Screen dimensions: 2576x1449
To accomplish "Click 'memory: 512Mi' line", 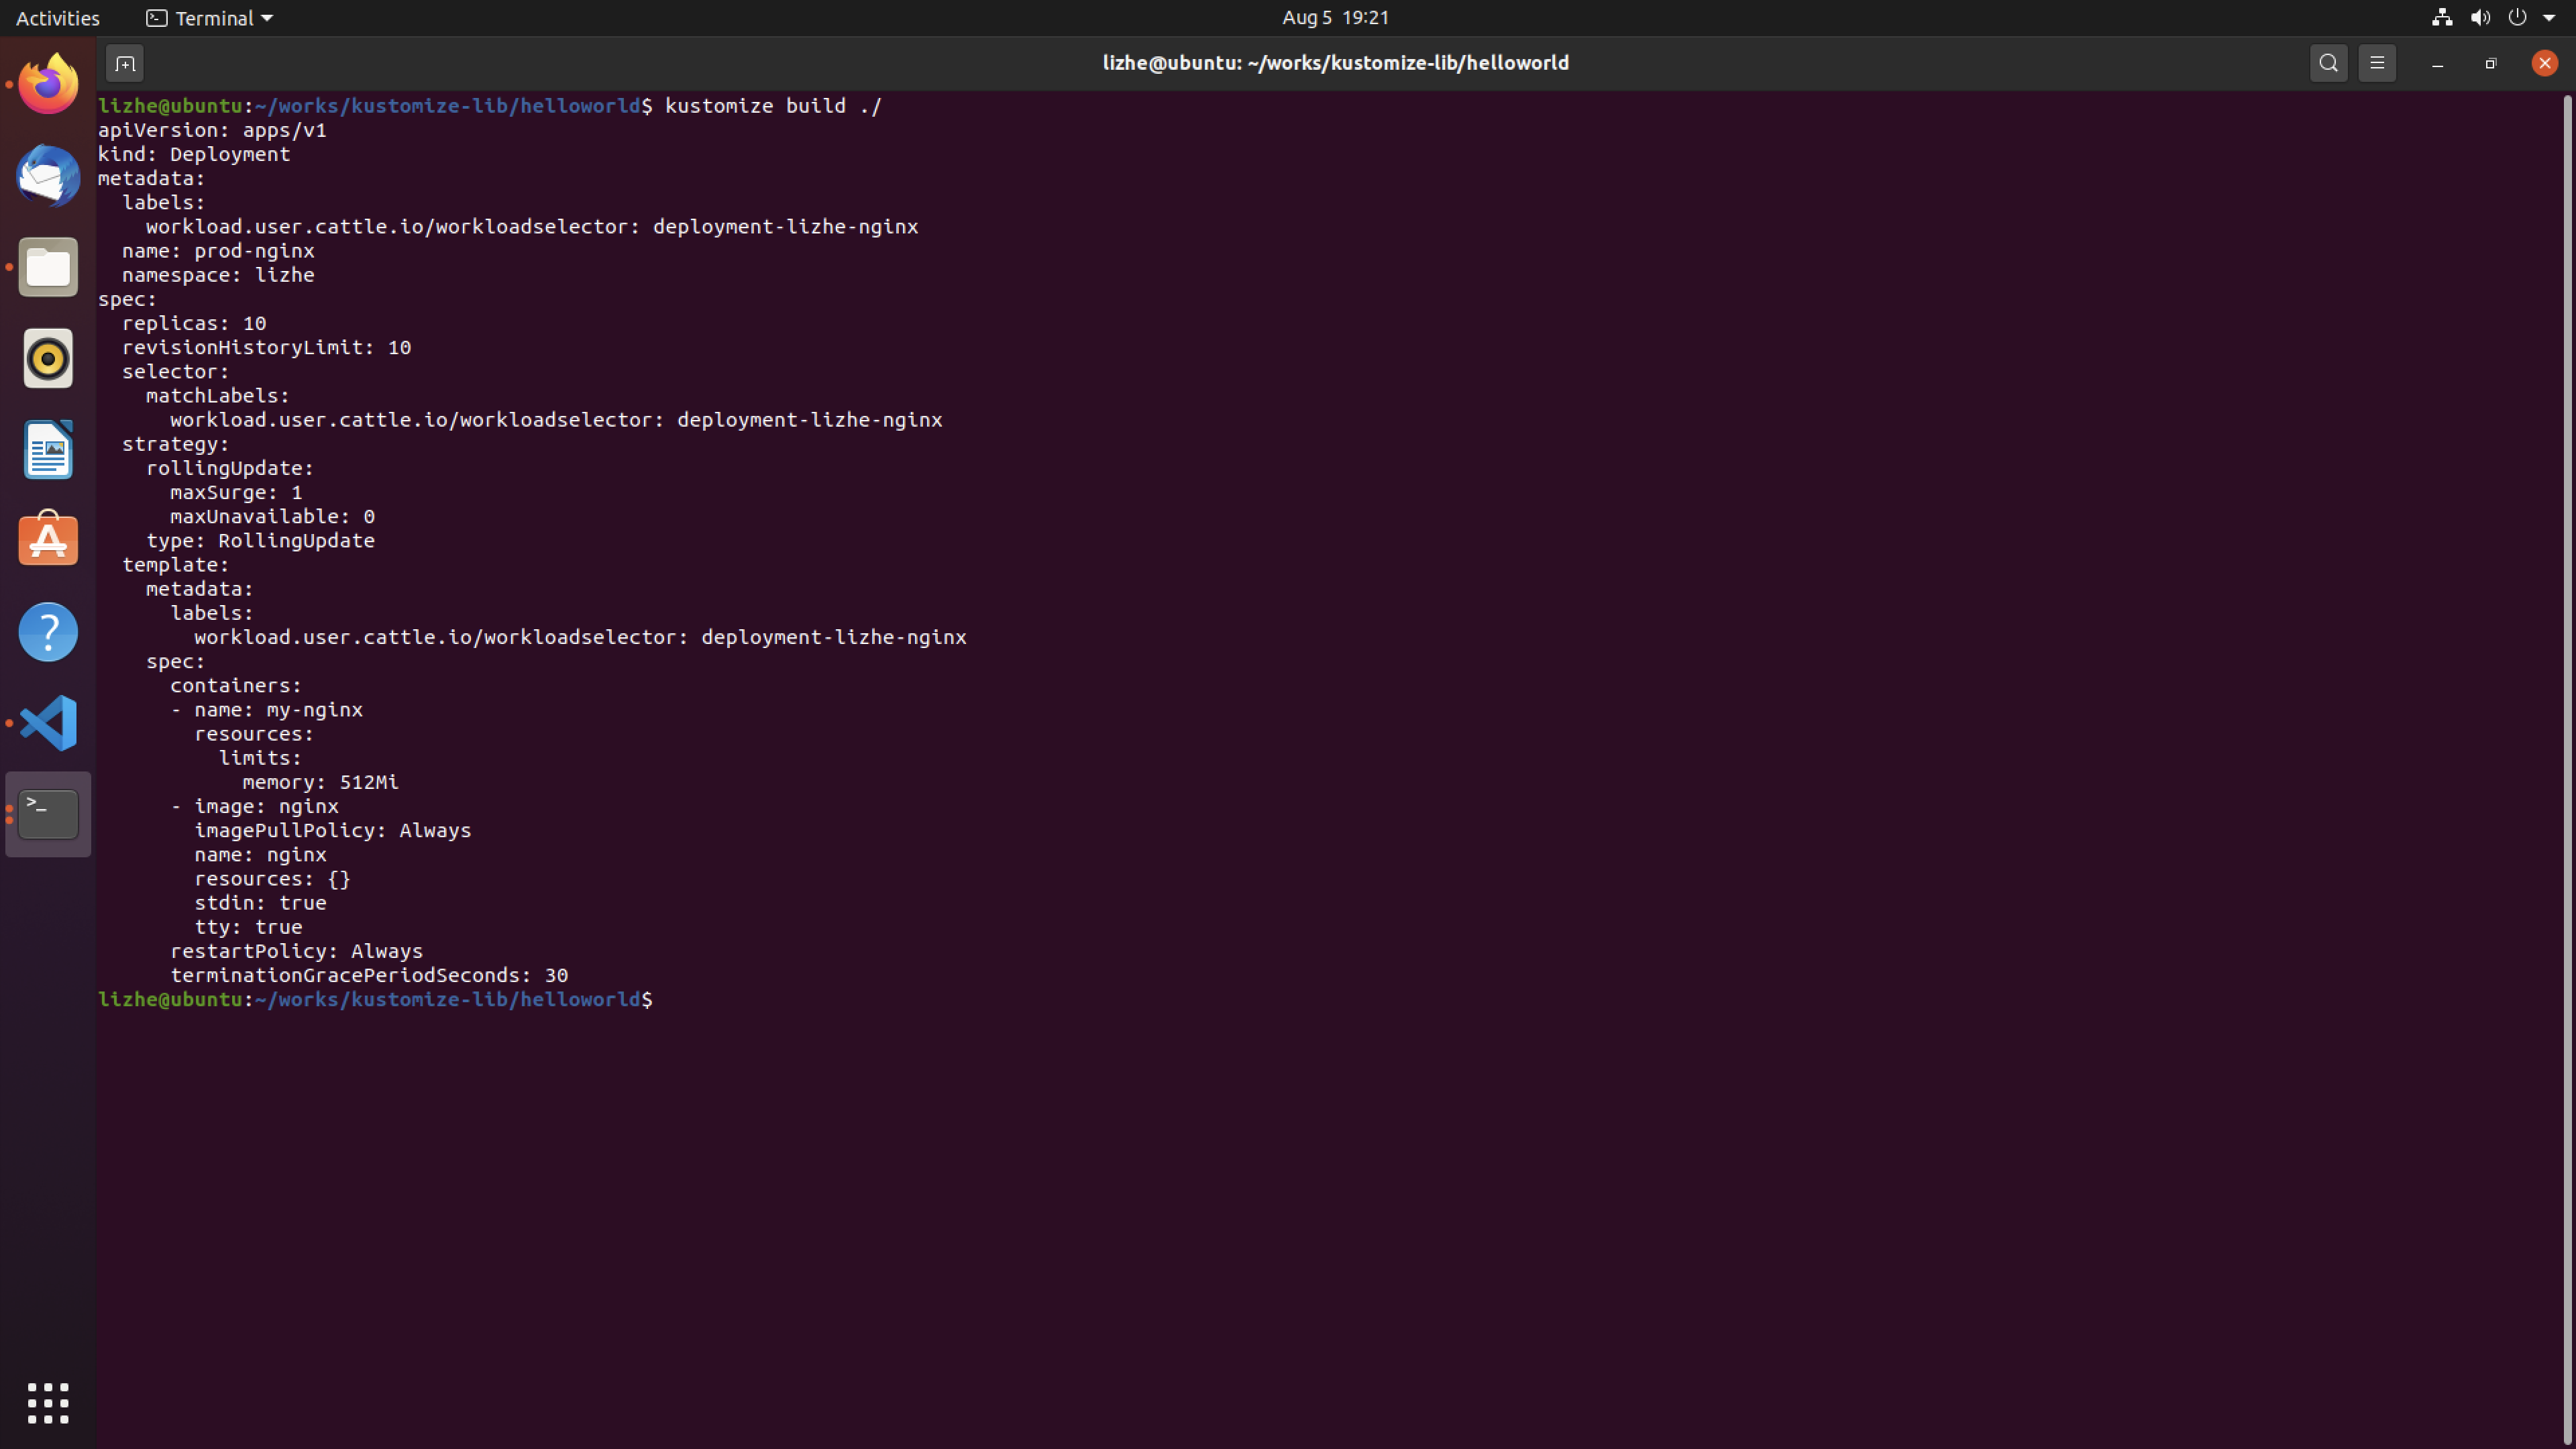I will 320,782.
